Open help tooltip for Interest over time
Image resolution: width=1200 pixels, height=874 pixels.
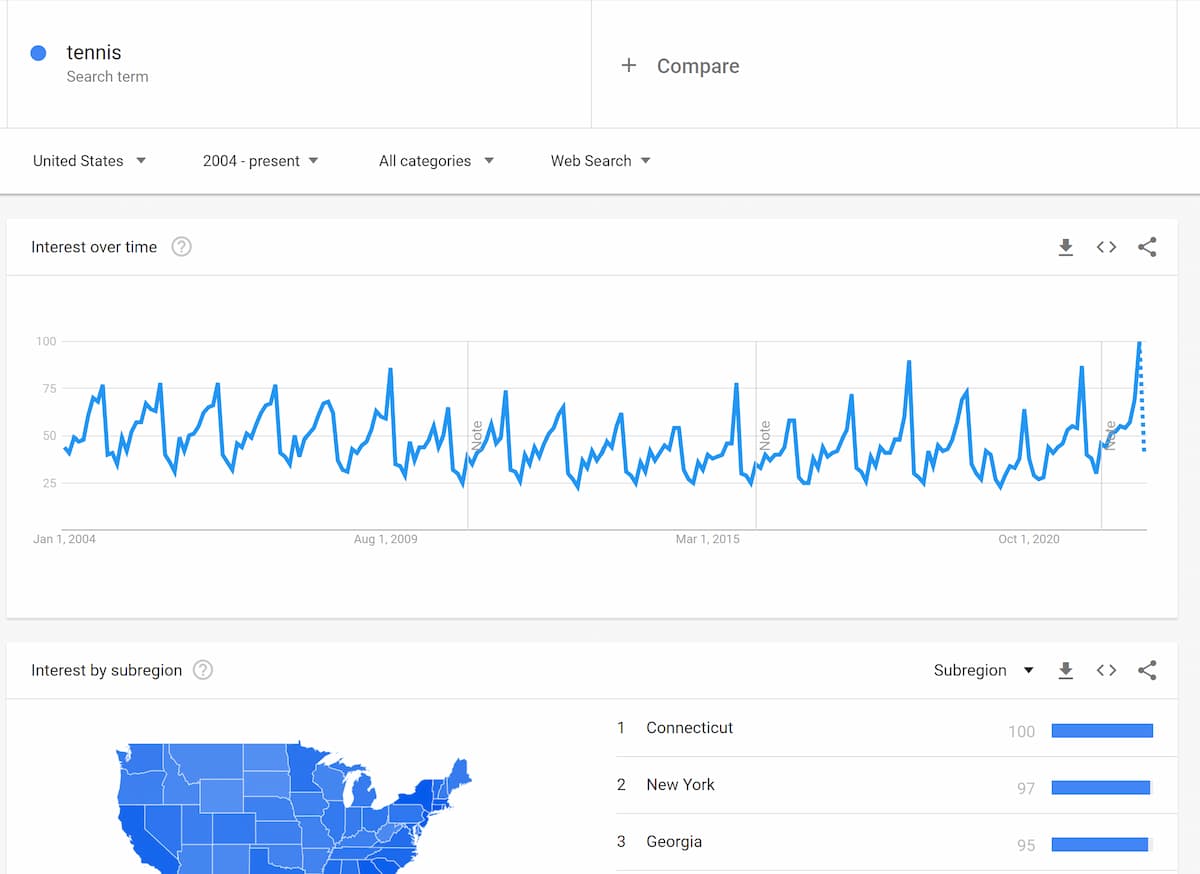point(181,246)
